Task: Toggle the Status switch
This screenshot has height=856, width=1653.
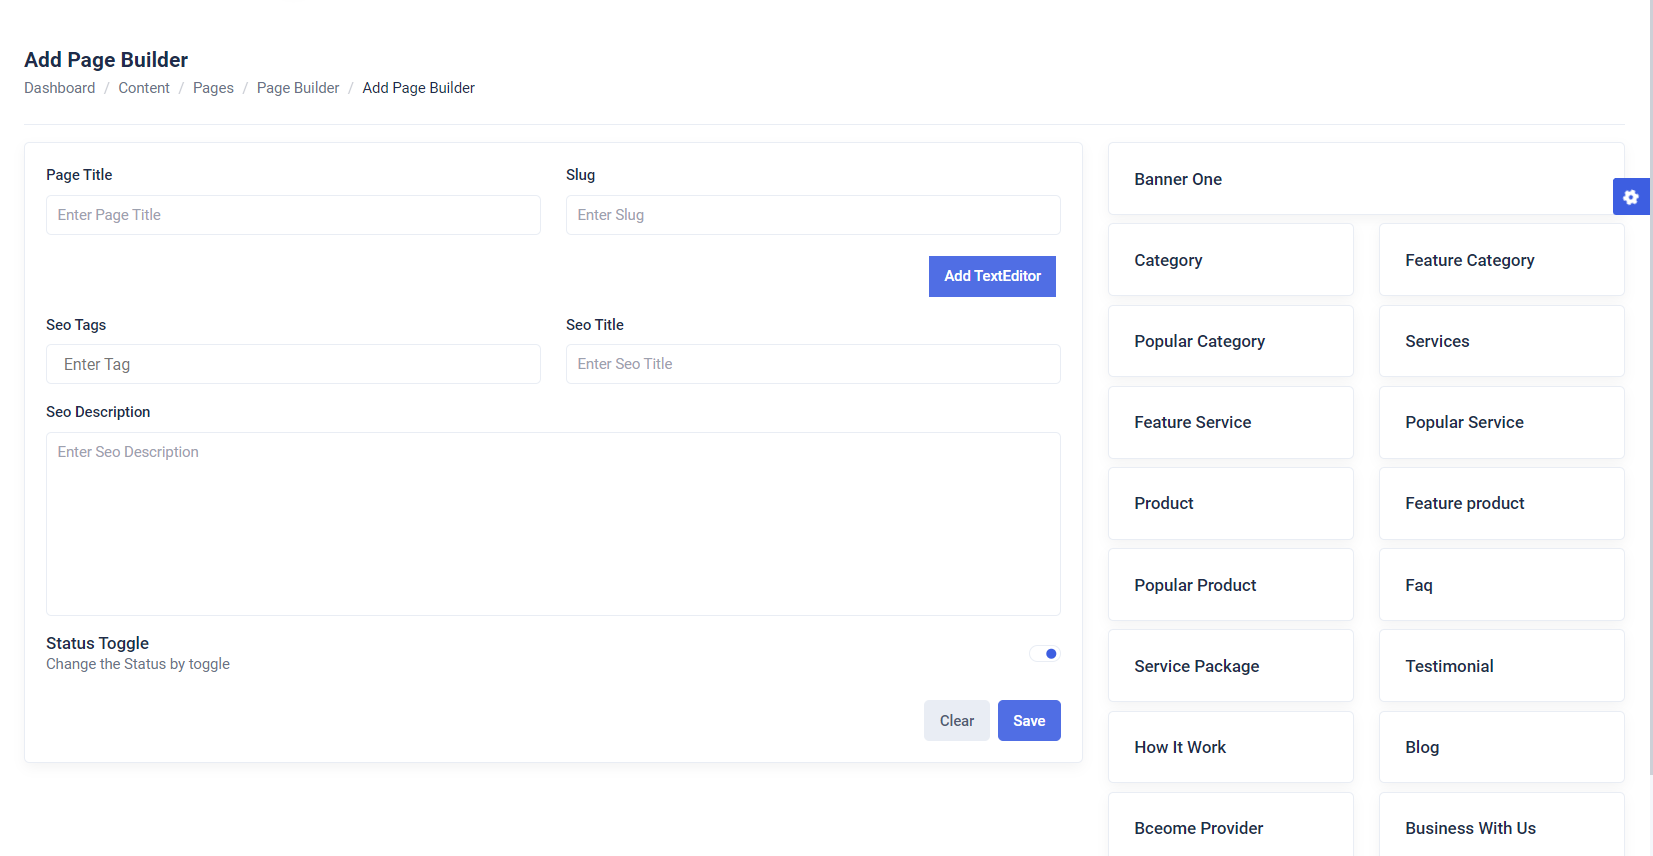Action: coord(1044,654)
